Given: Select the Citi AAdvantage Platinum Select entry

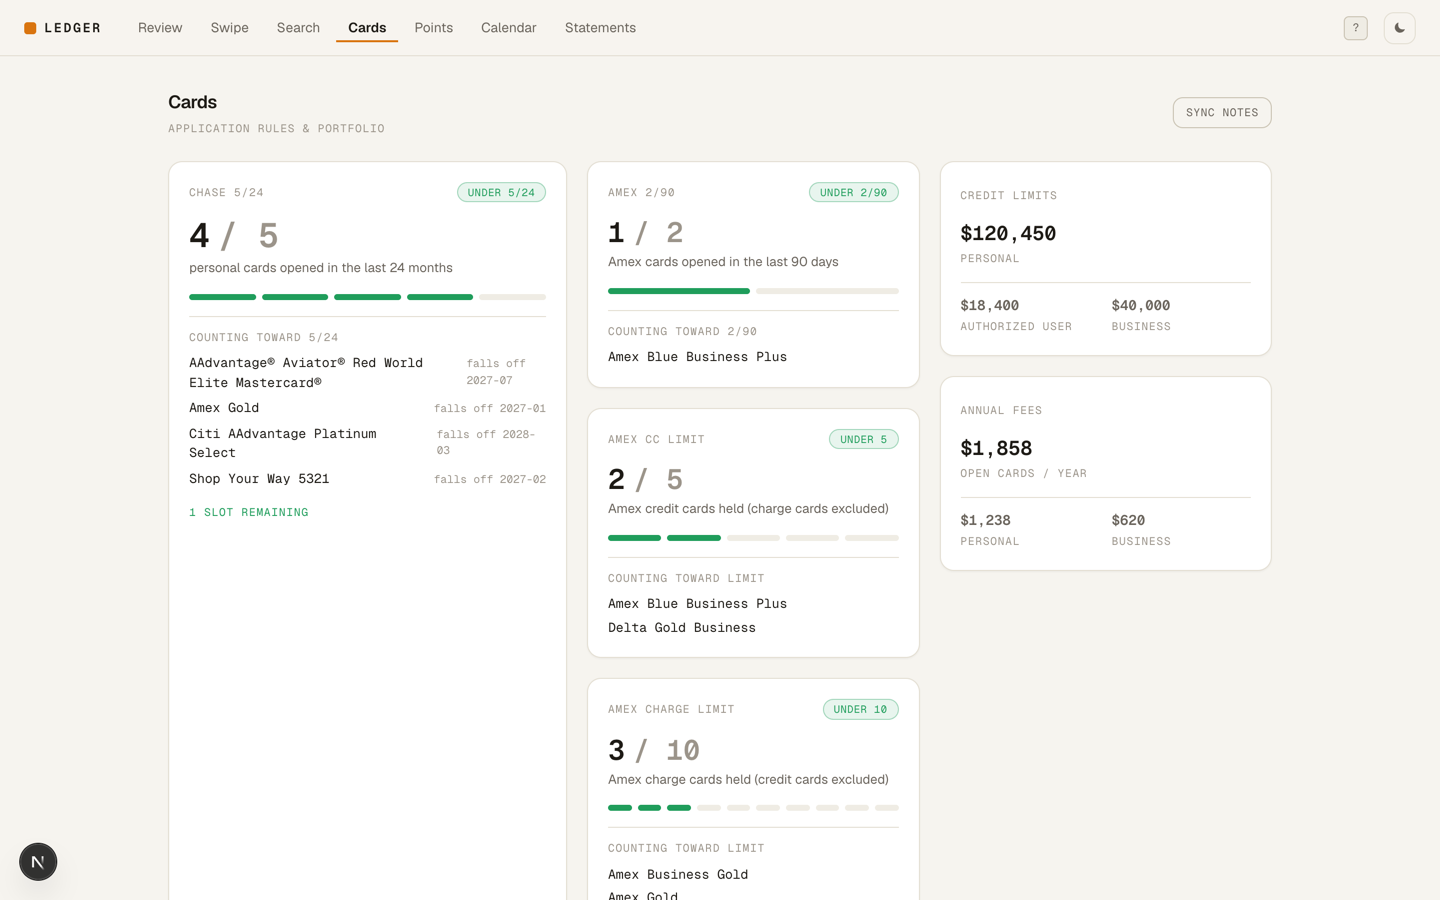Looking at the screenshot, I should click(367, 443).
